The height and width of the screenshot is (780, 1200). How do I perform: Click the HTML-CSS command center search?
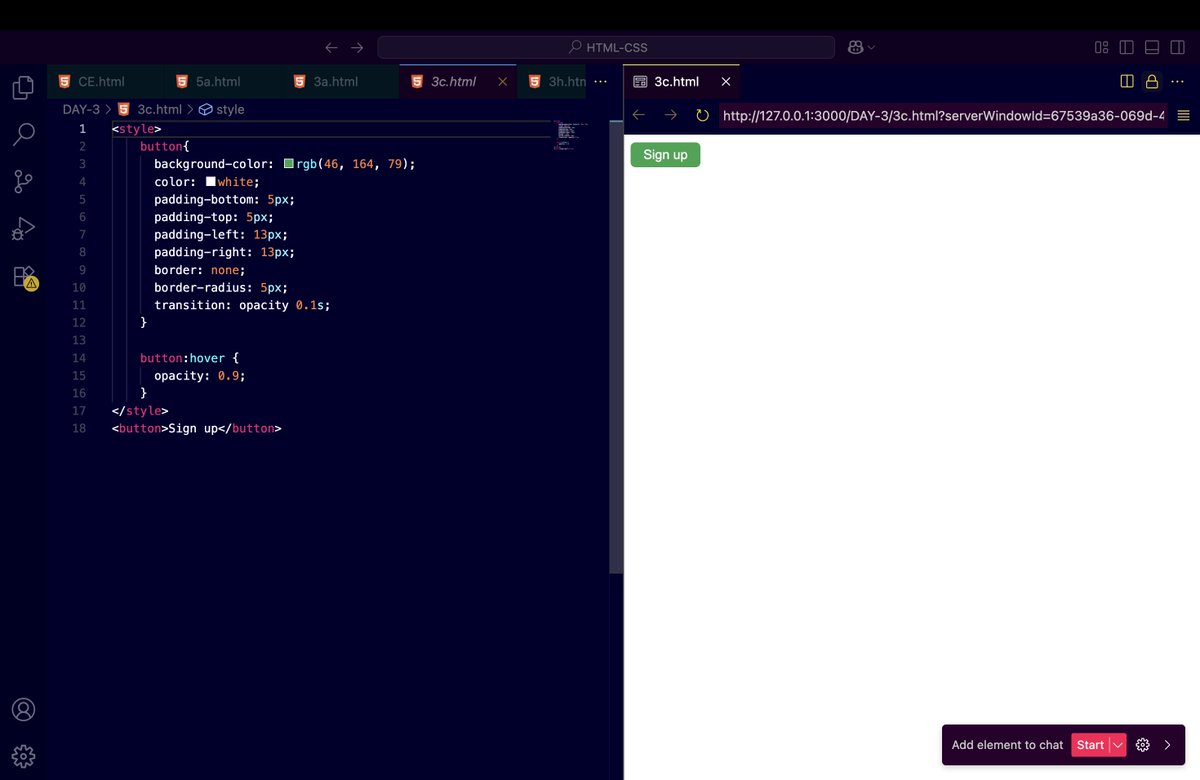pyautogui.click(x=606, y=47)
